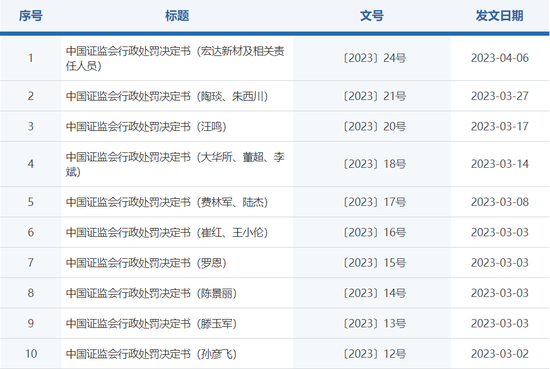This screenshot has width=550, height=369.
Task: Select document number 〔2023〕14号
Action: [375, 293]
